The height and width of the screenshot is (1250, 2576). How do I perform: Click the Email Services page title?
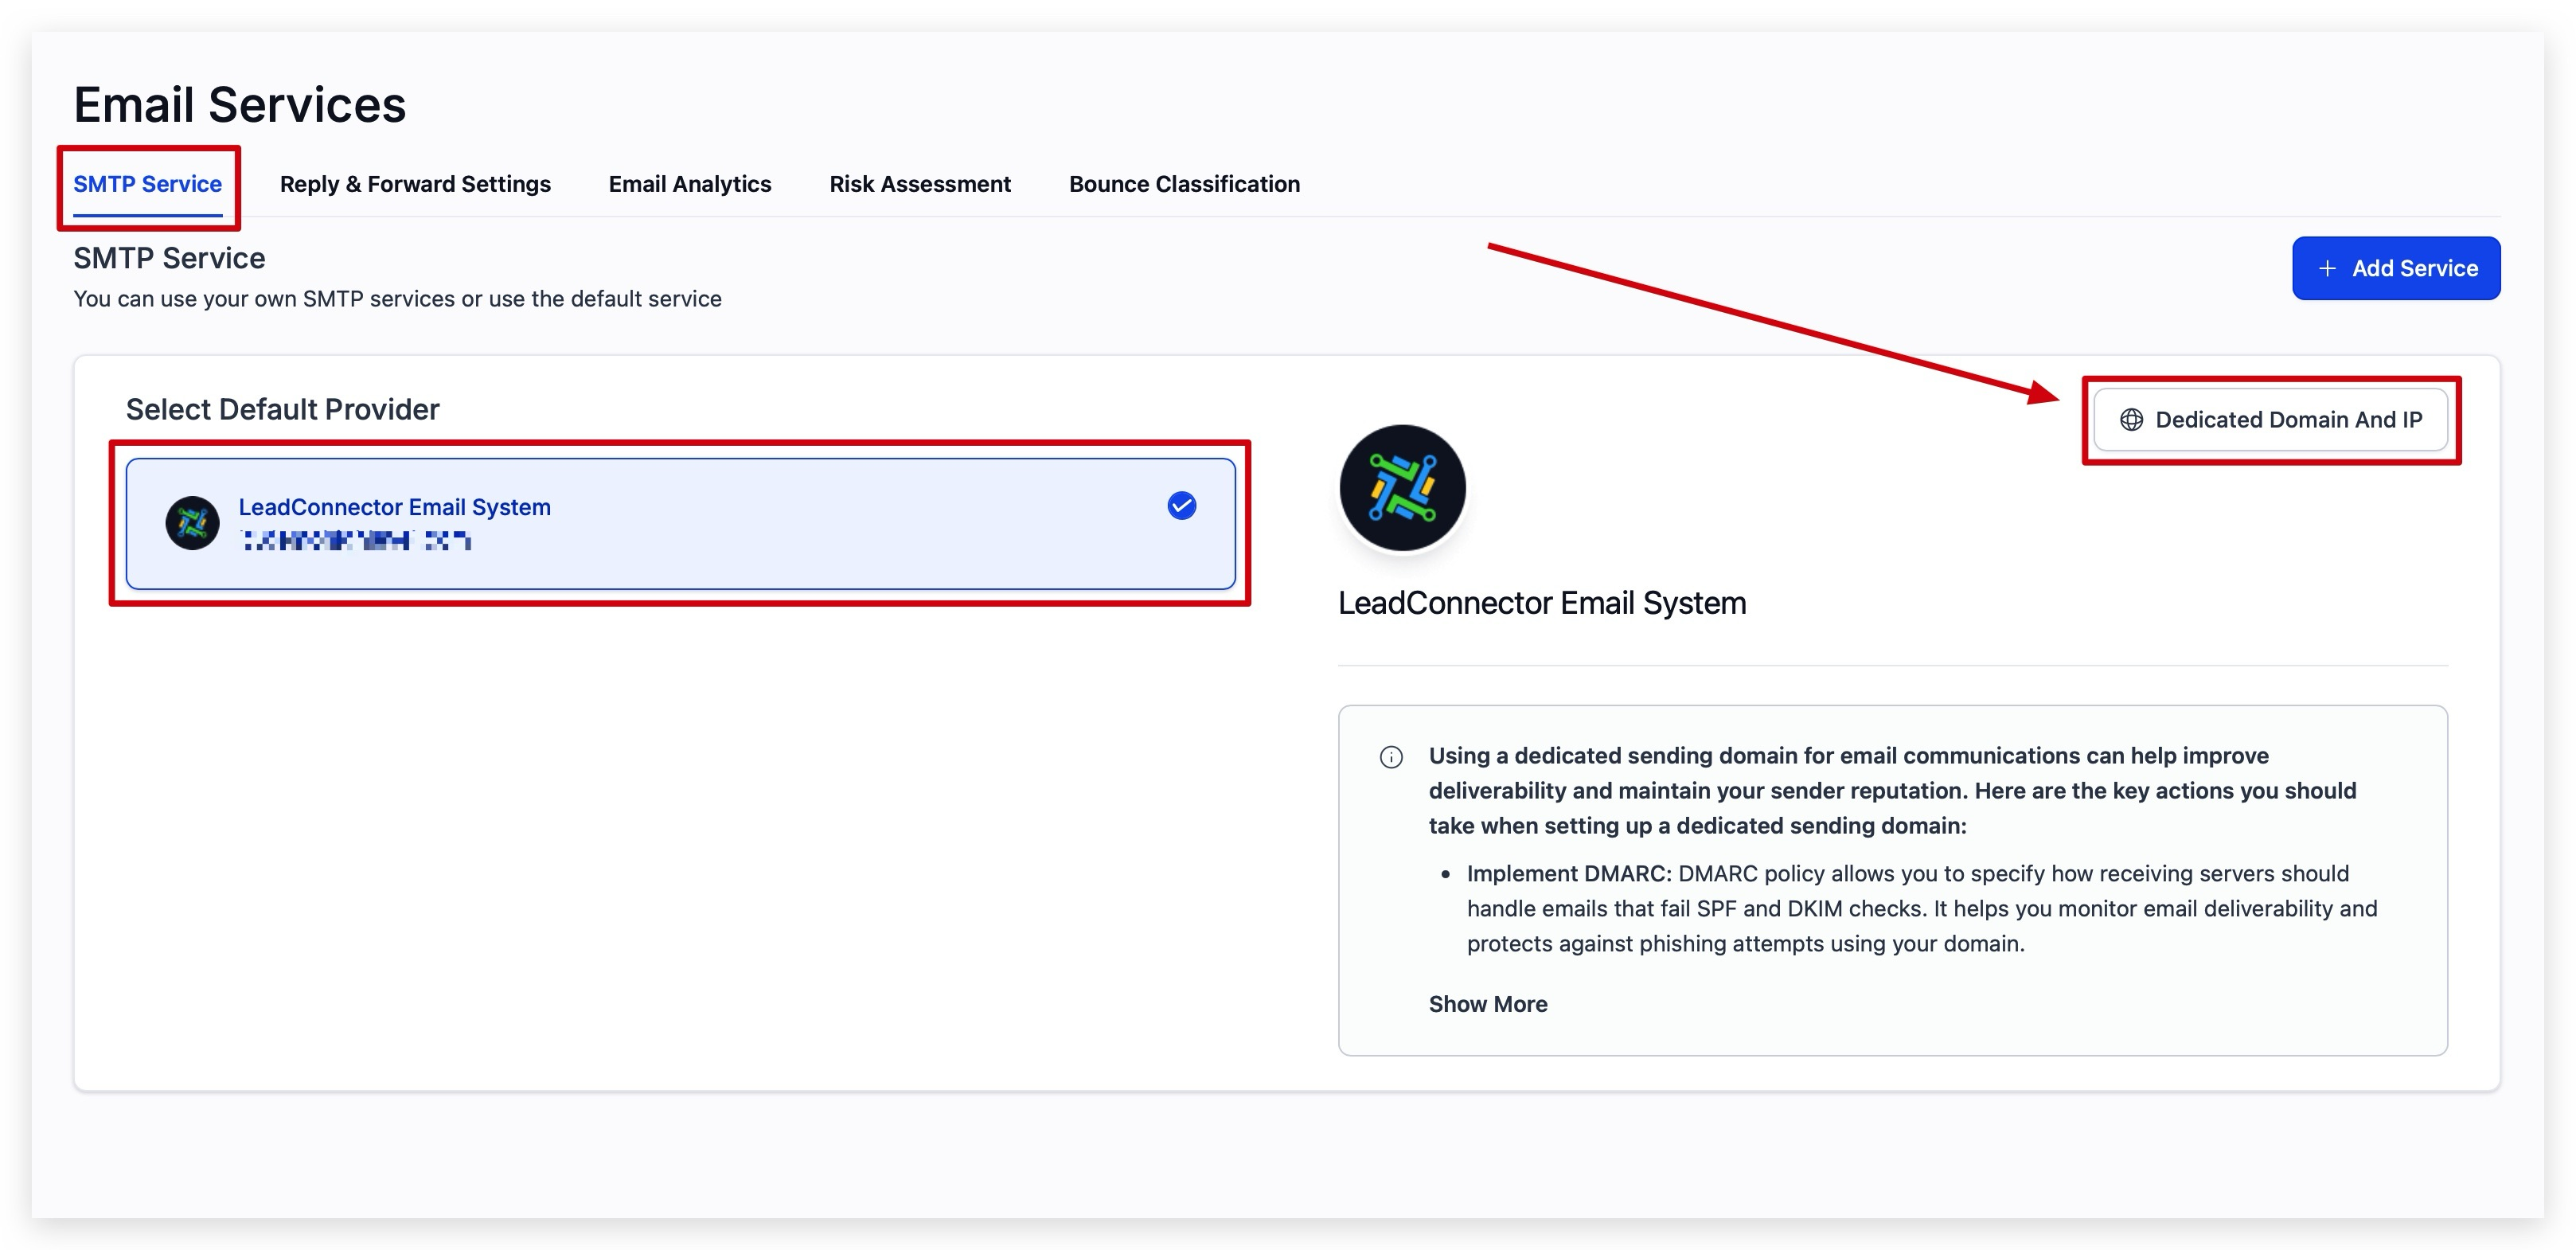coord(240,105)
